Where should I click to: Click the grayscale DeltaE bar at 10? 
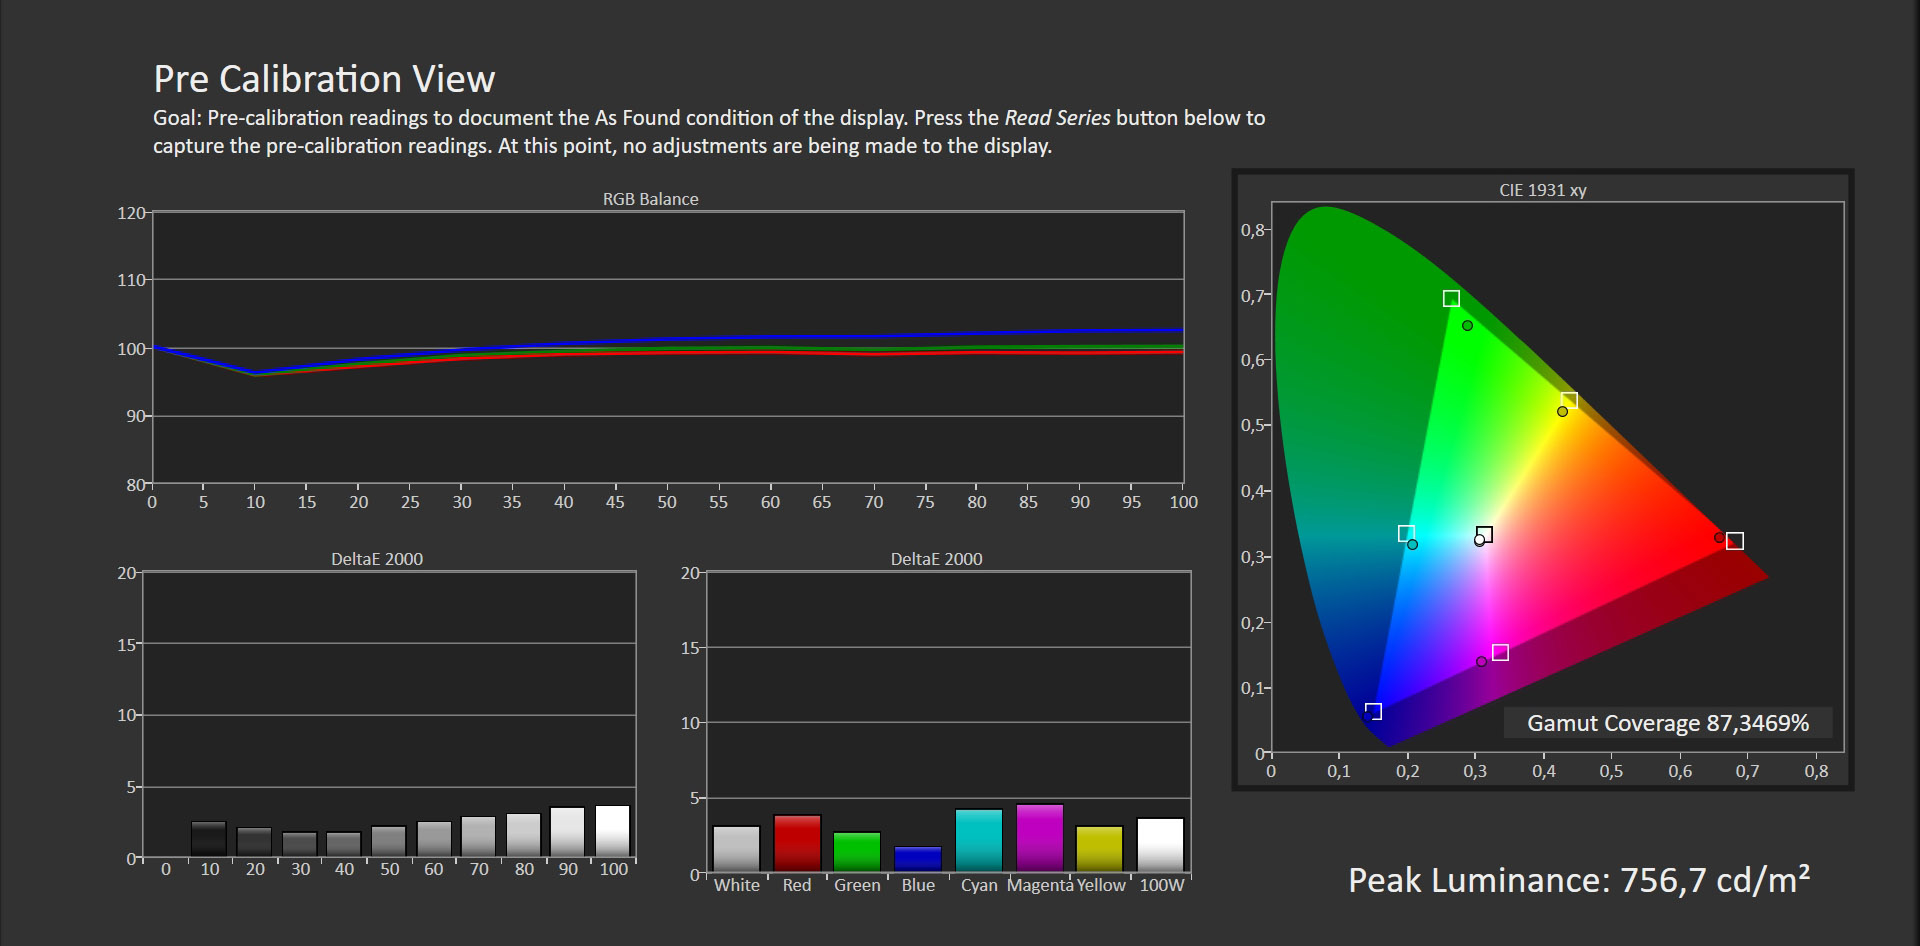pyautogui.click(x=209, y=839)
